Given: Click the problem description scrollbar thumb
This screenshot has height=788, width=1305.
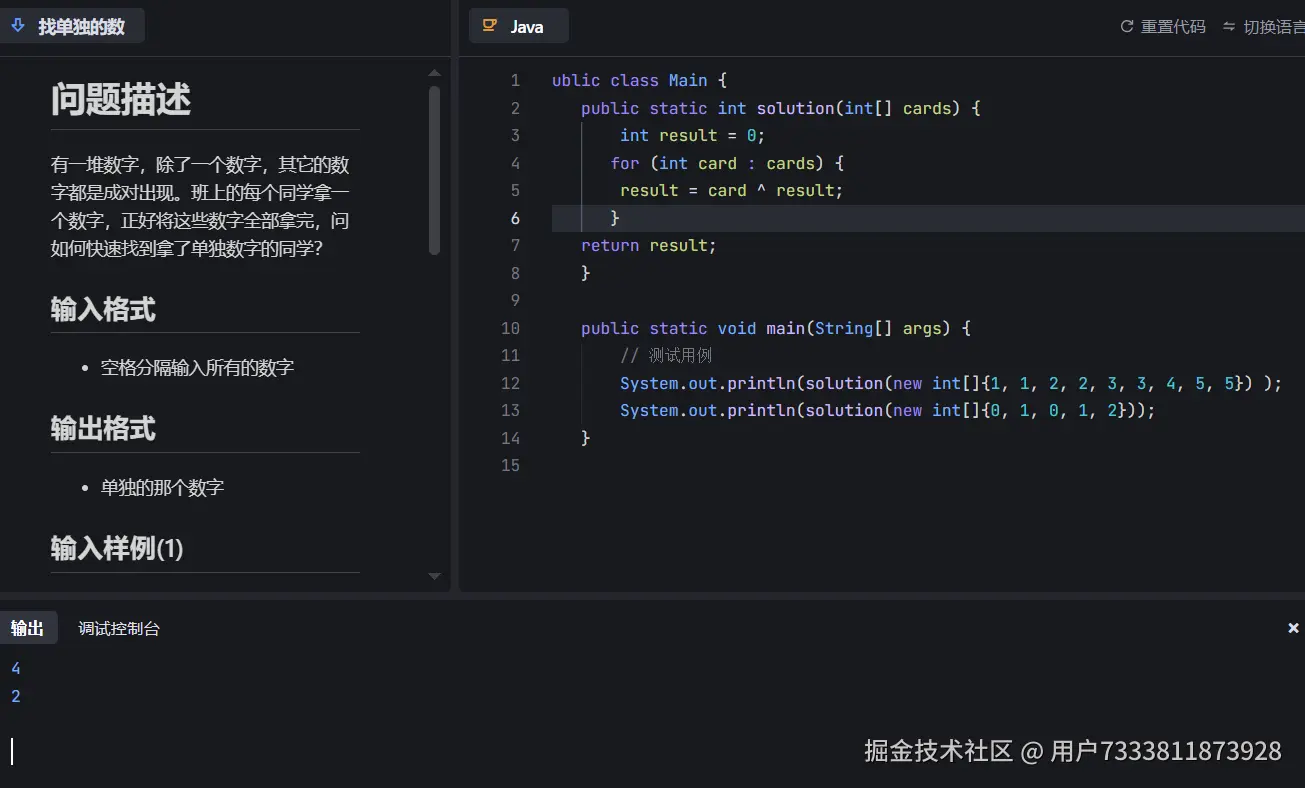Looking at the screenshot, I should pos(434,170).
